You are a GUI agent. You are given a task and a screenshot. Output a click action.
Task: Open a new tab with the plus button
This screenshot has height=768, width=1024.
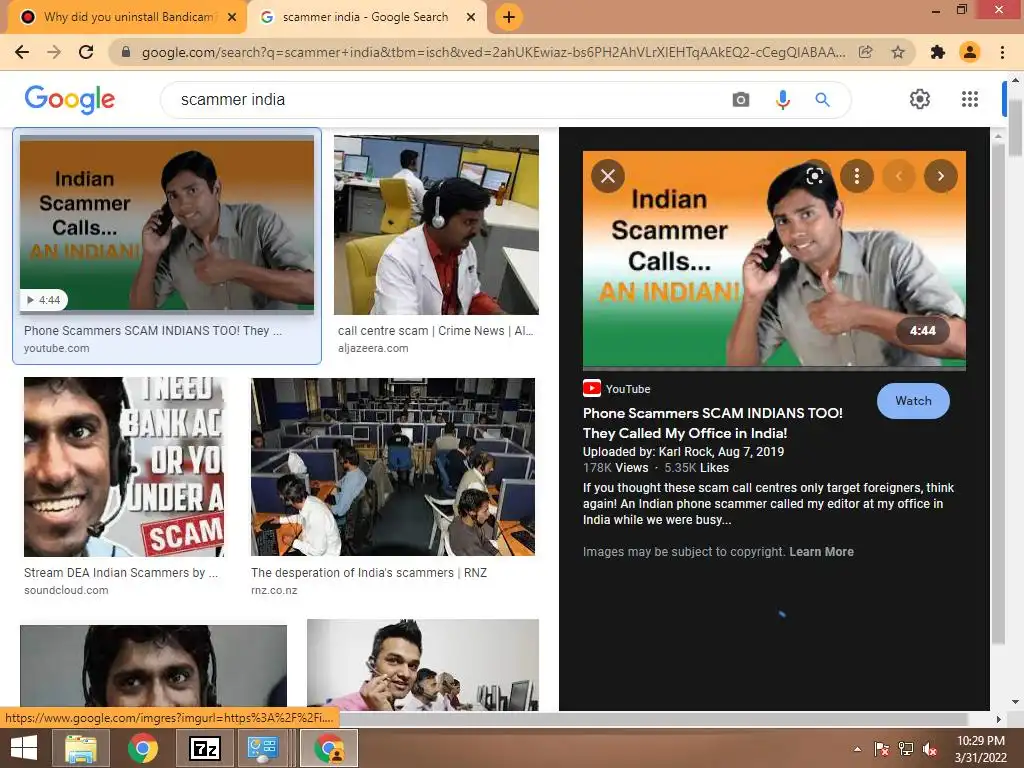(x=509, y=17)
